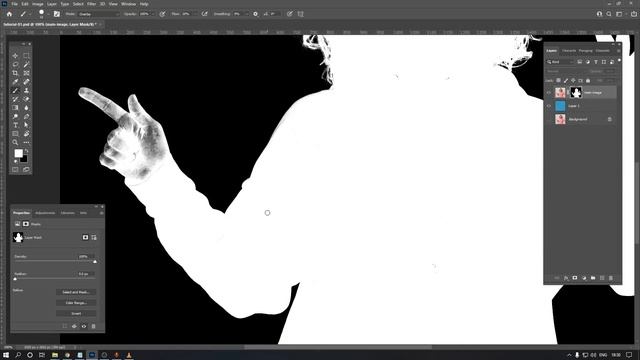Toggle lock all padlock icon

tap(588, 80)
